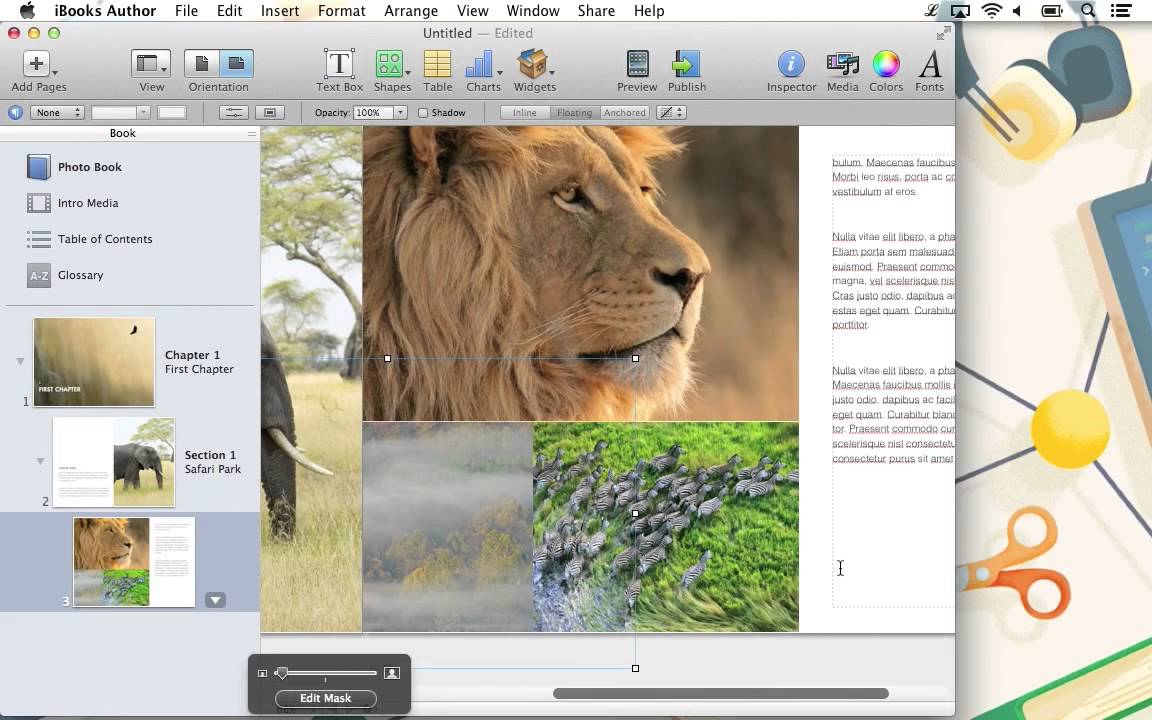Image resolution: width=1152 pixels, height=720 pixels.
Task: Select Floating object placement
Action: [575, 112]
